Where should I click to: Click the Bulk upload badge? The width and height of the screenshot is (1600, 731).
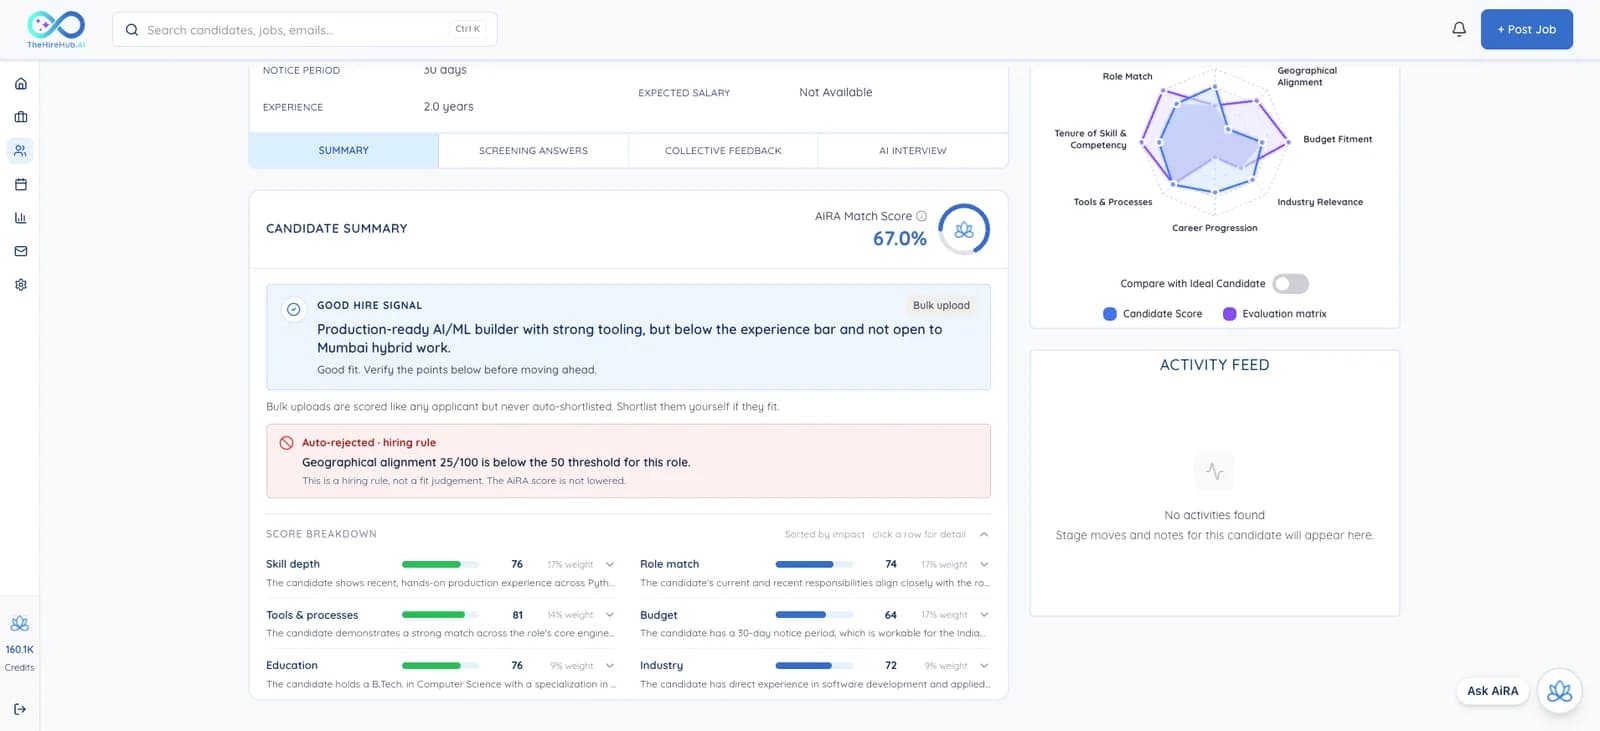tap(941, 305)
